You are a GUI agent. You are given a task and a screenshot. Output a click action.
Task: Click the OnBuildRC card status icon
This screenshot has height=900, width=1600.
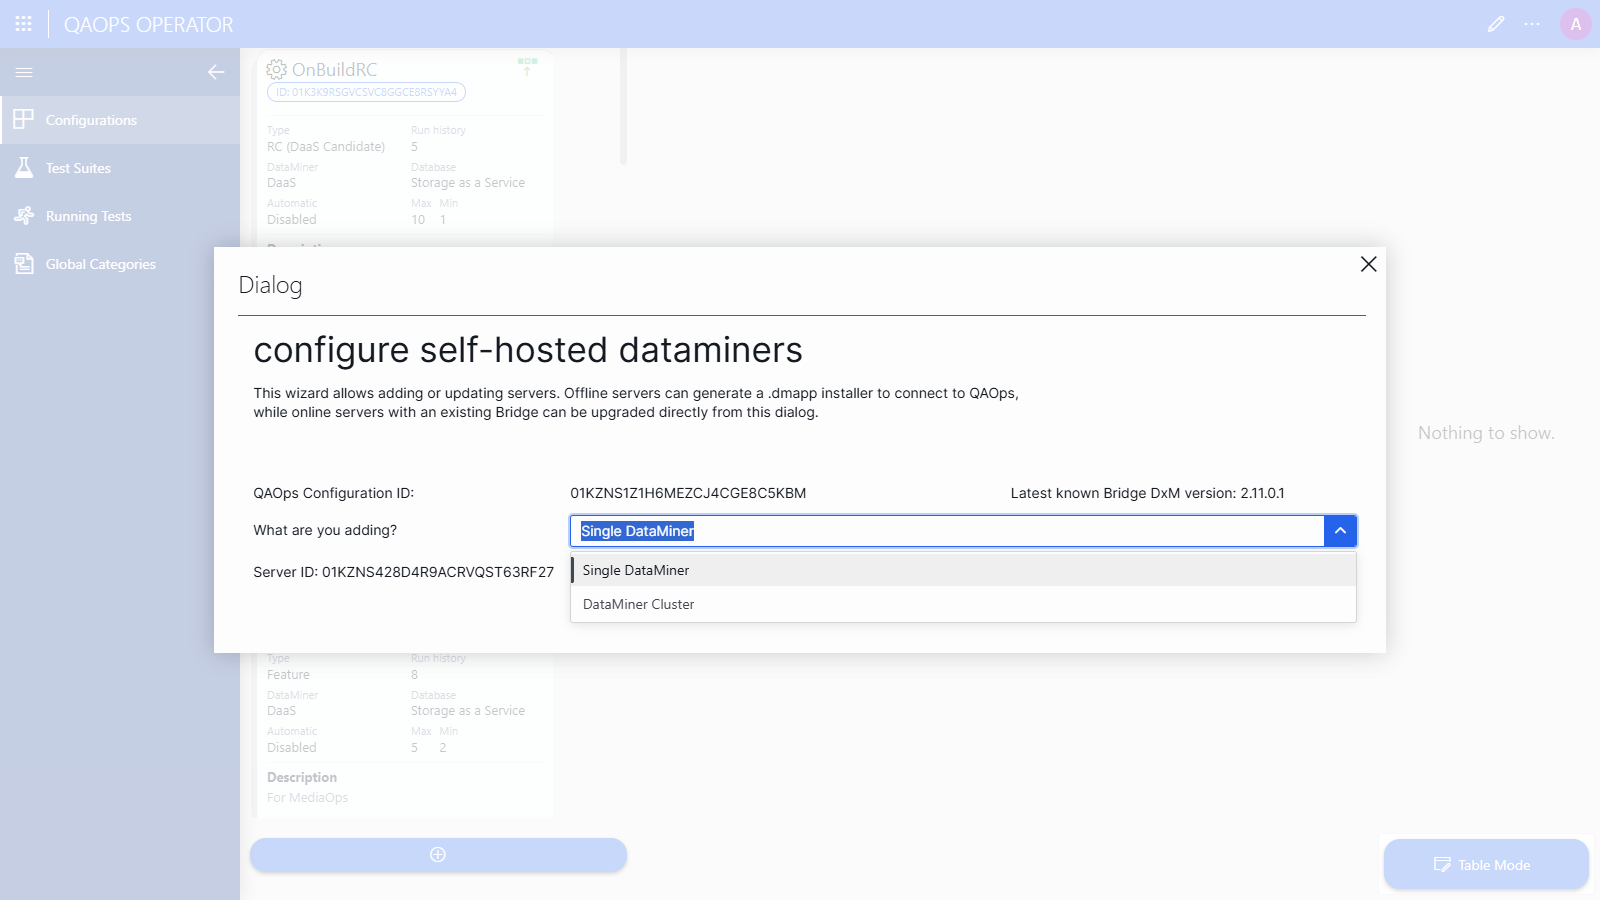[x=527, y=66]
